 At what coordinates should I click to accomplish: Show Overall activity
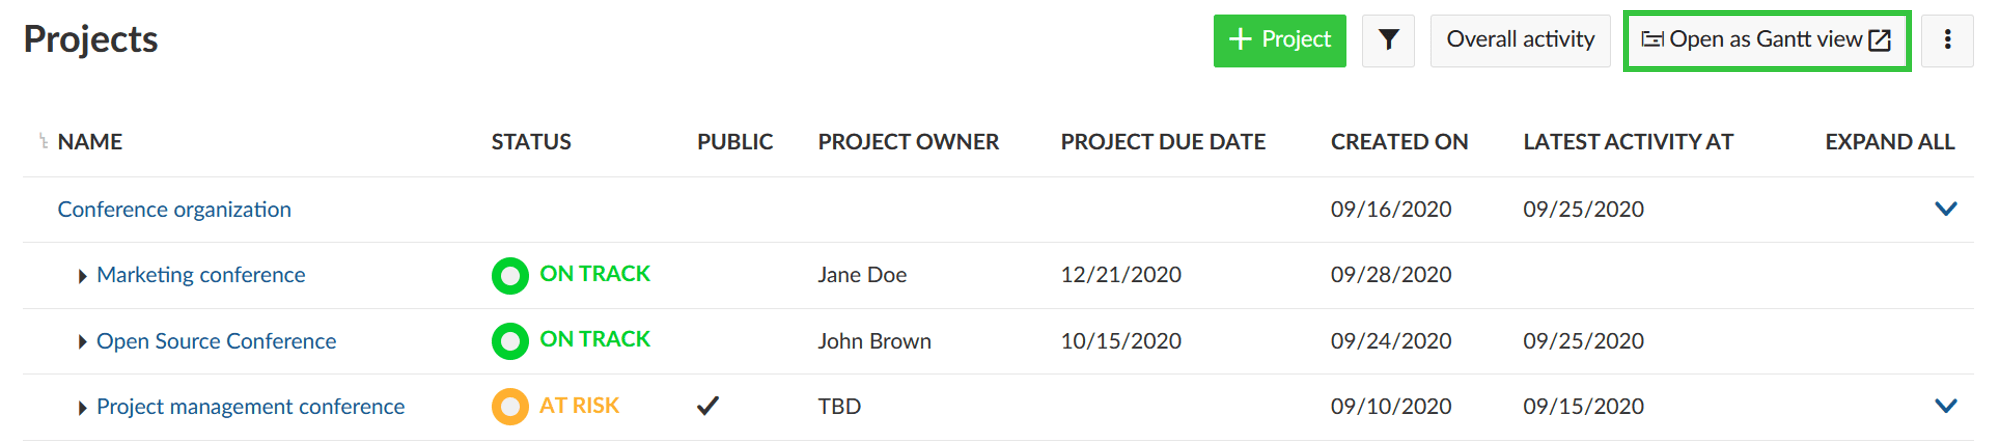[1520, 40]
